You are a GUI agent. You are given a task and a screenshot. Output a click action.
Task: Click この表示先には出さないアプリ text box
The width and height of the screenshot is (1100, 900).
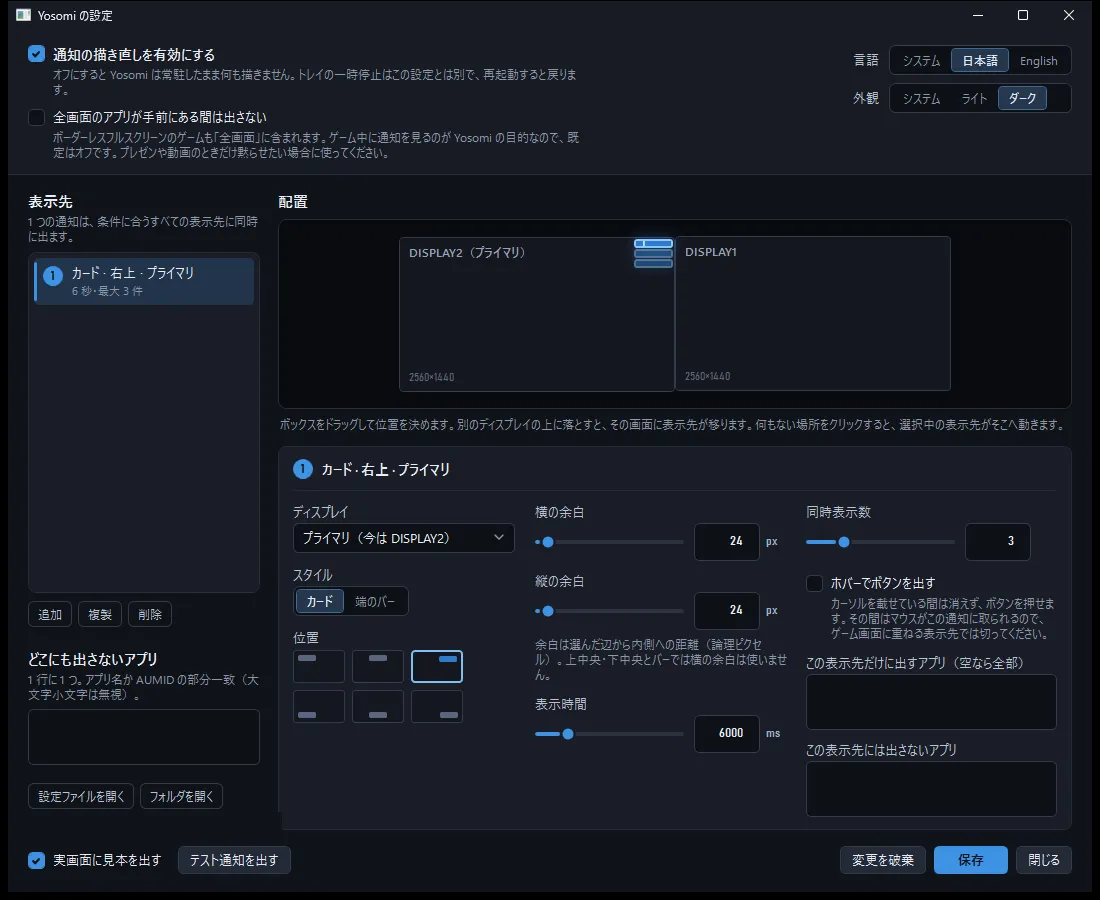931,788
